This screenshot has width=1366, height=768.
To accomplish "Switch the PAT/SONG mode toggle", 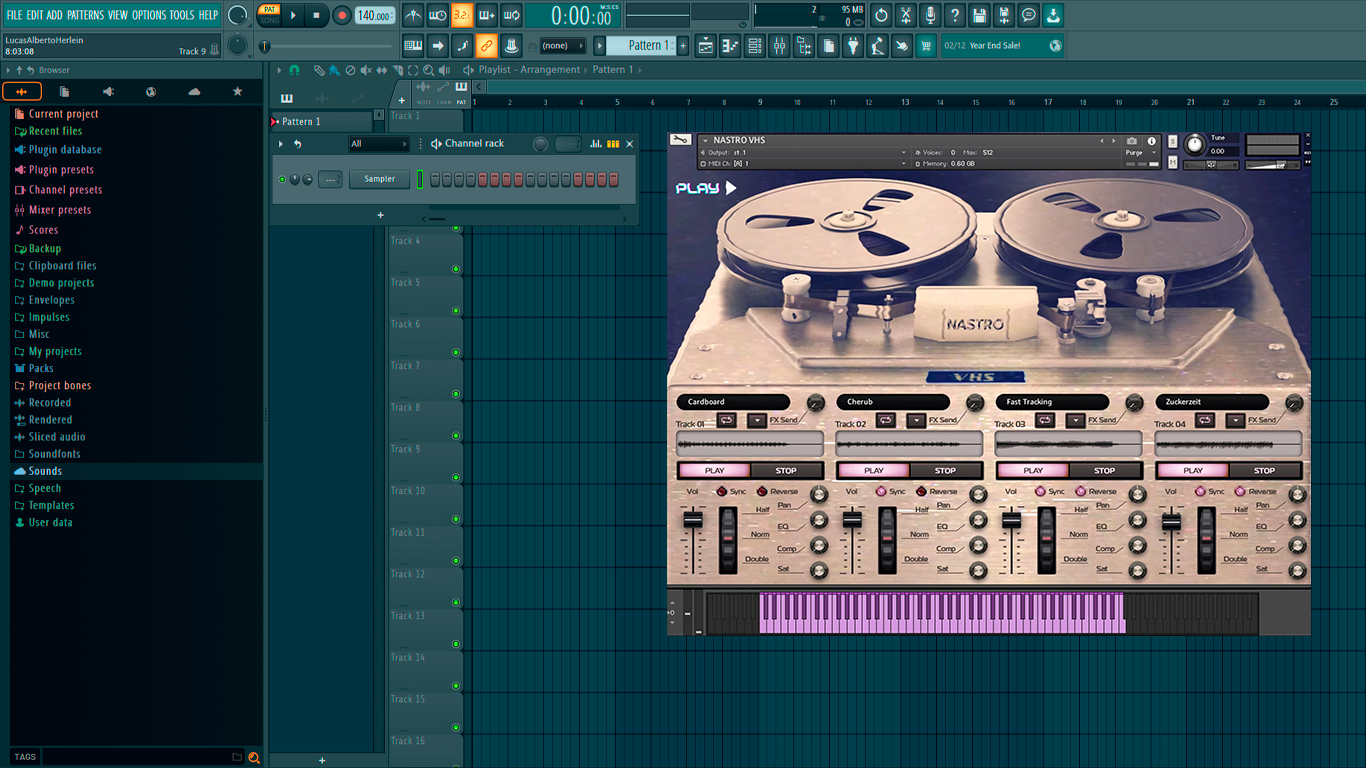I will (269, 15).
